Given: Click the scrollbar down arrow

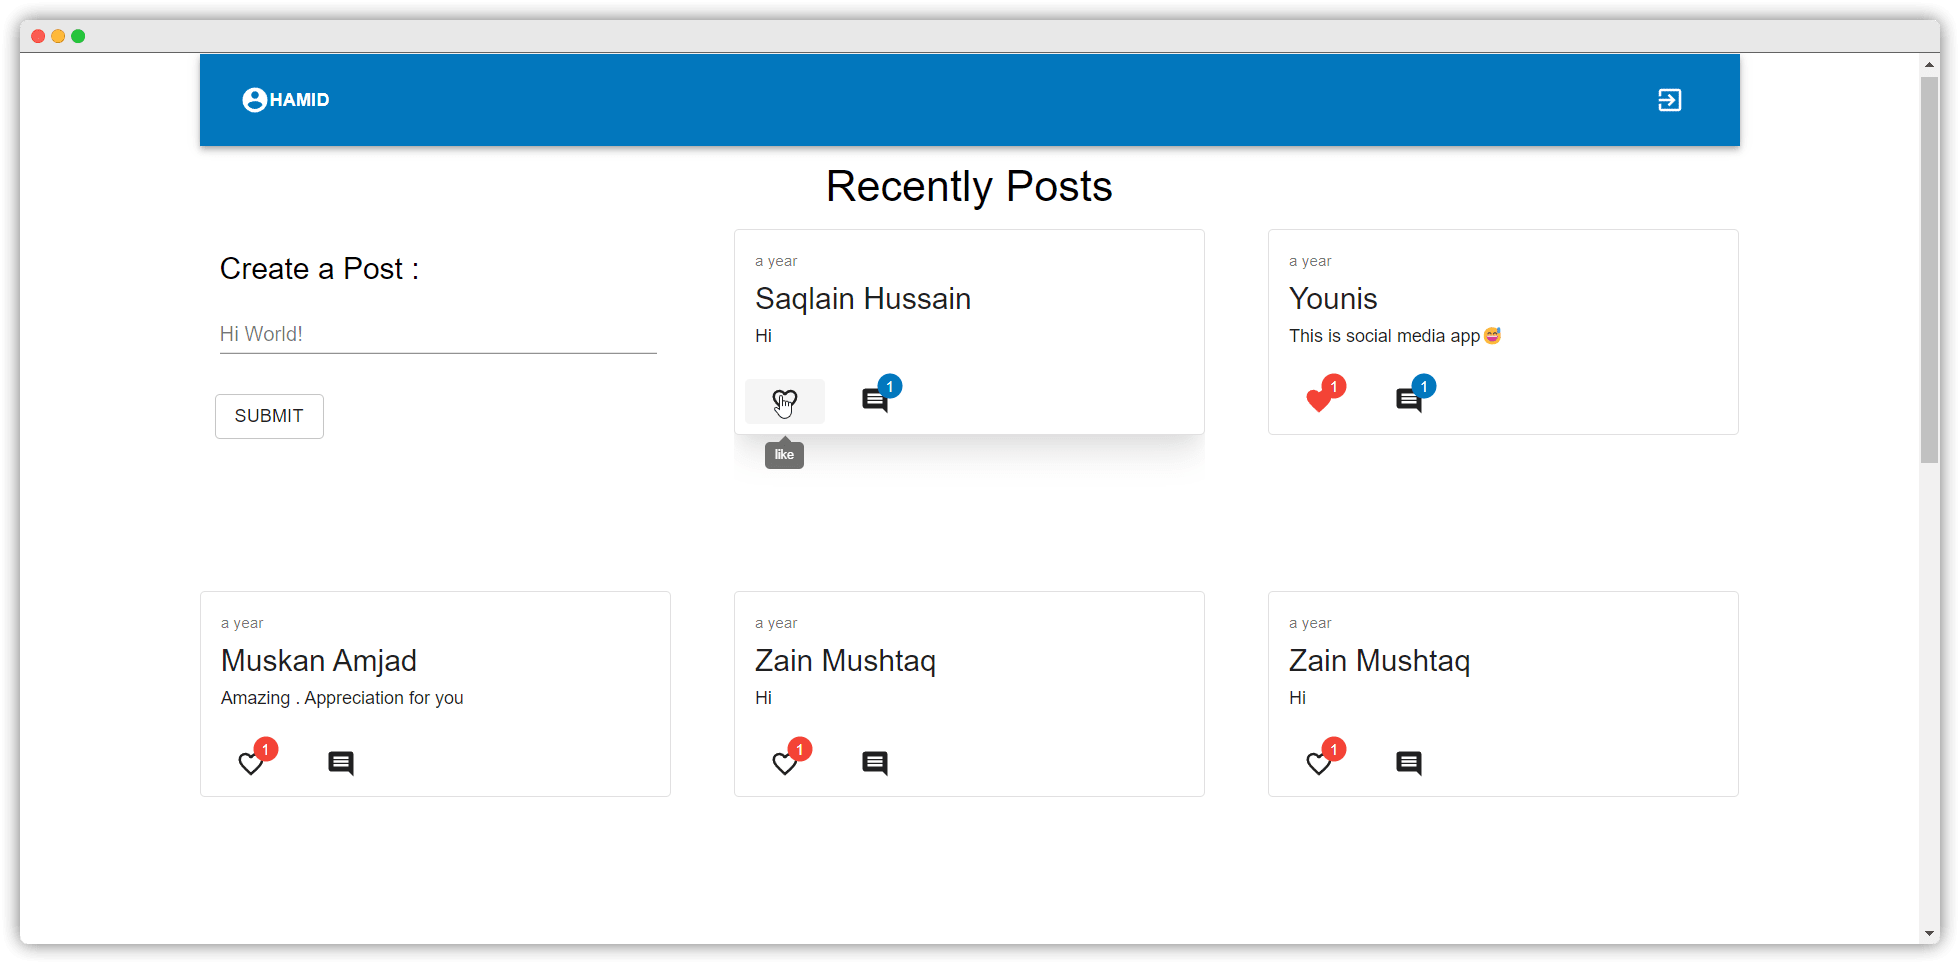Looking at the screenshot, I should [1929, 934].
